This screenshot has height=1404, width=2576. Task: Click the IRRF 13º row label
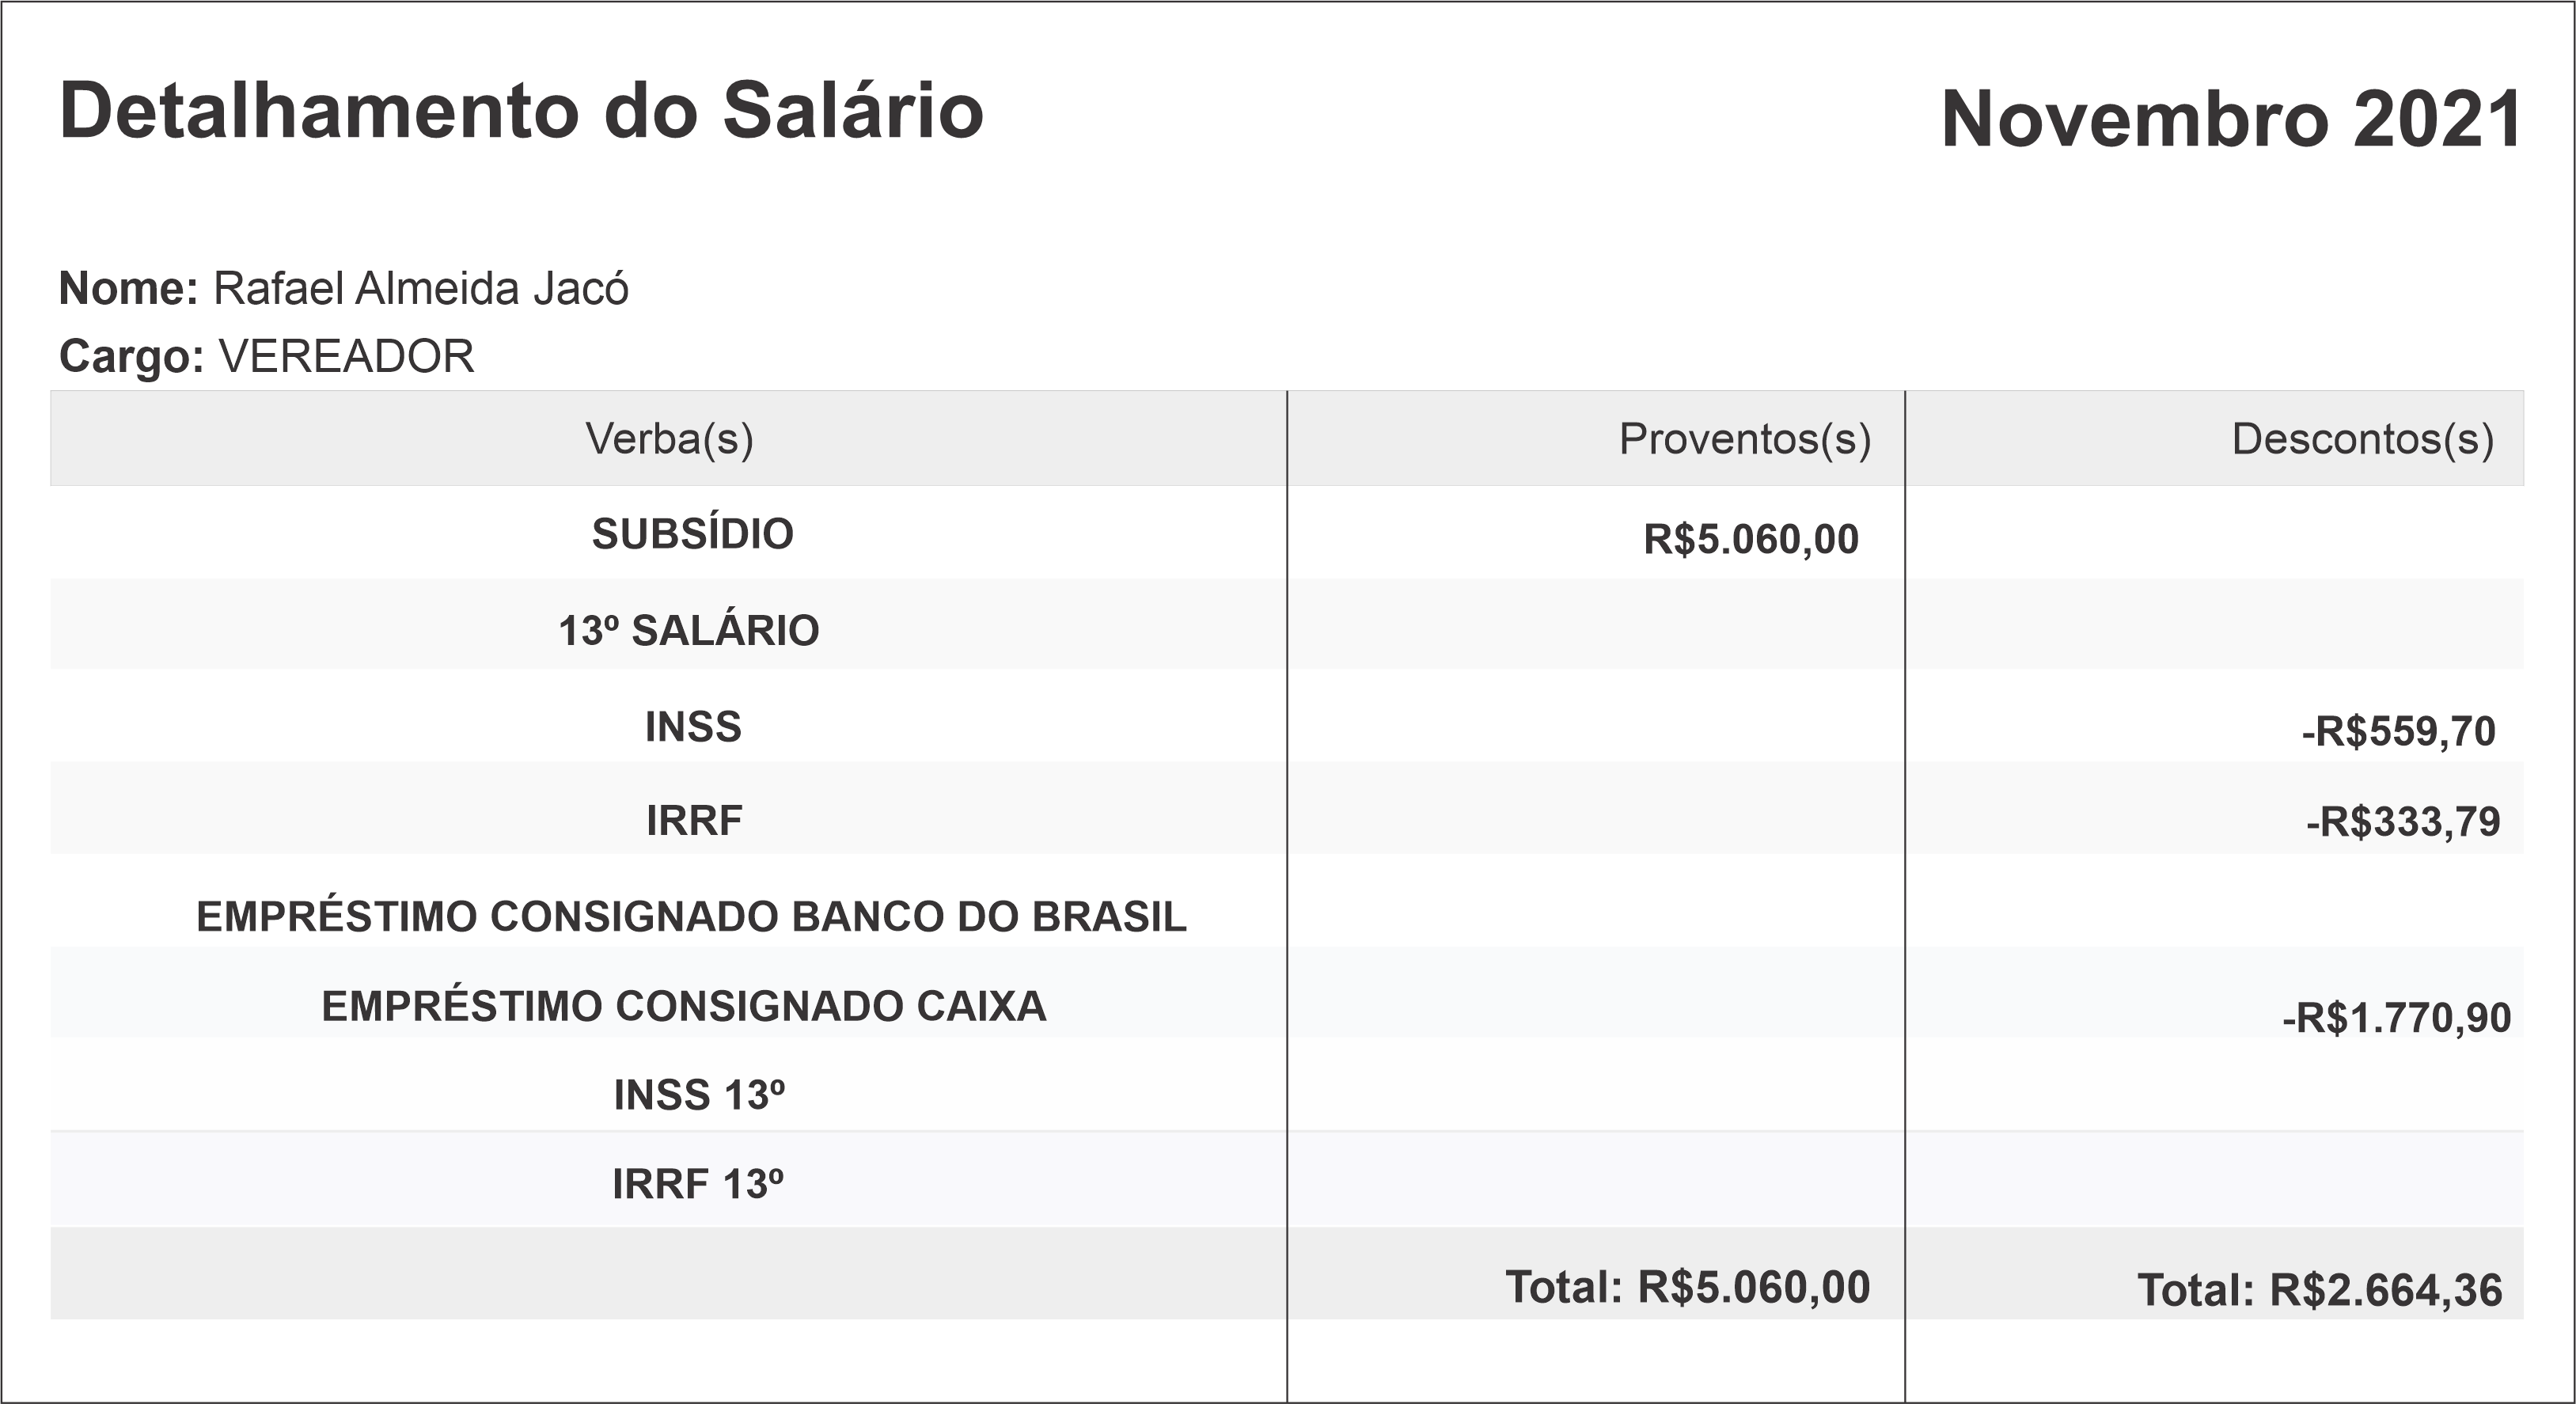697,1185
